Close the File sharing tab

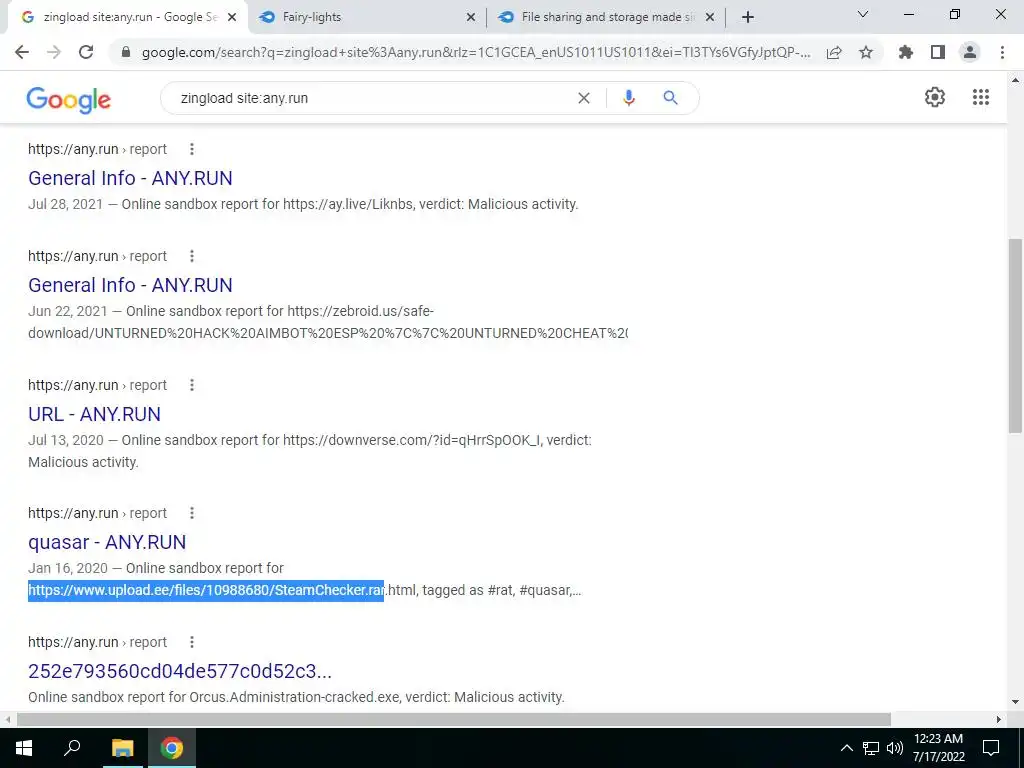[710, 18]
